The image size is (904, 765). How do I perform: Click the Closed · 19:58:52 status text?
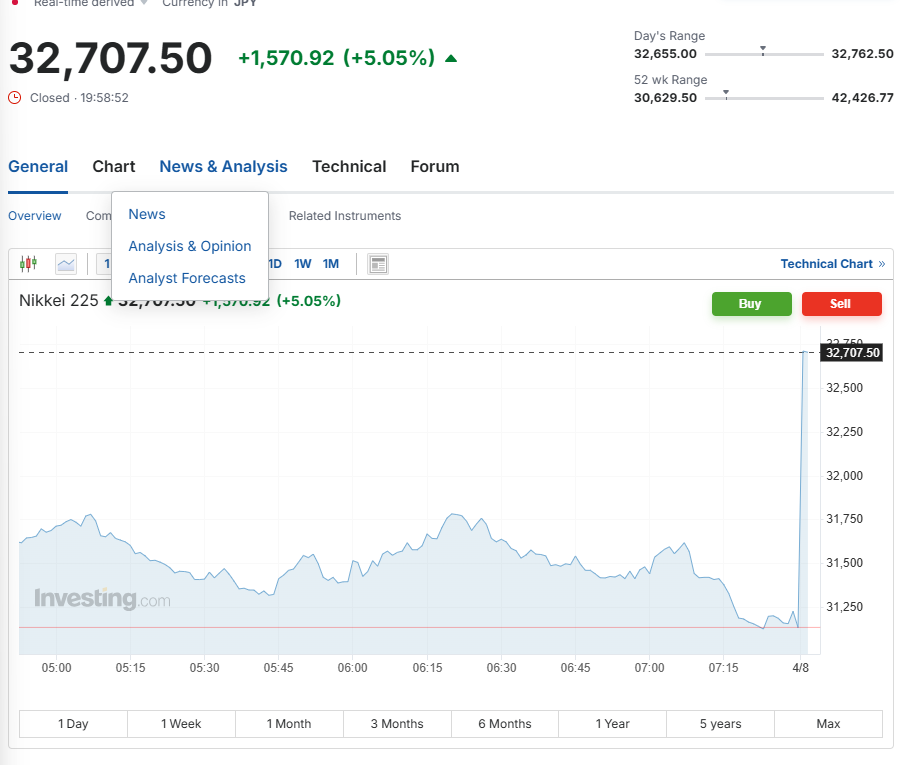tap(79, 98)
